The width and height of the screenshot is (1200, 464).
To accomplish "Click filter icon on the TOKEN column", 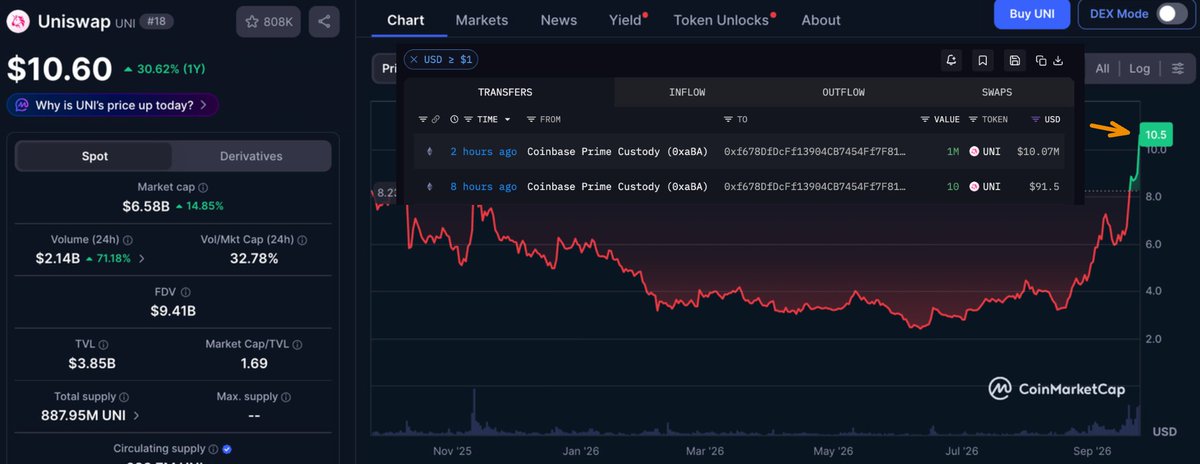I will [974, 119].
